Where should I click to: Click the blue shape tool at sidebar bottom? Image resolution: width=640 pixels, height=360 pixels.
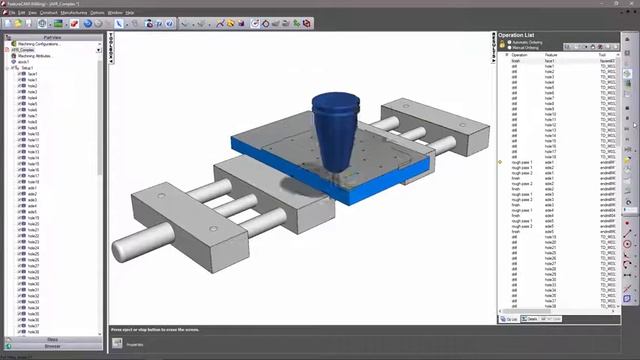(x=627, y=299)
